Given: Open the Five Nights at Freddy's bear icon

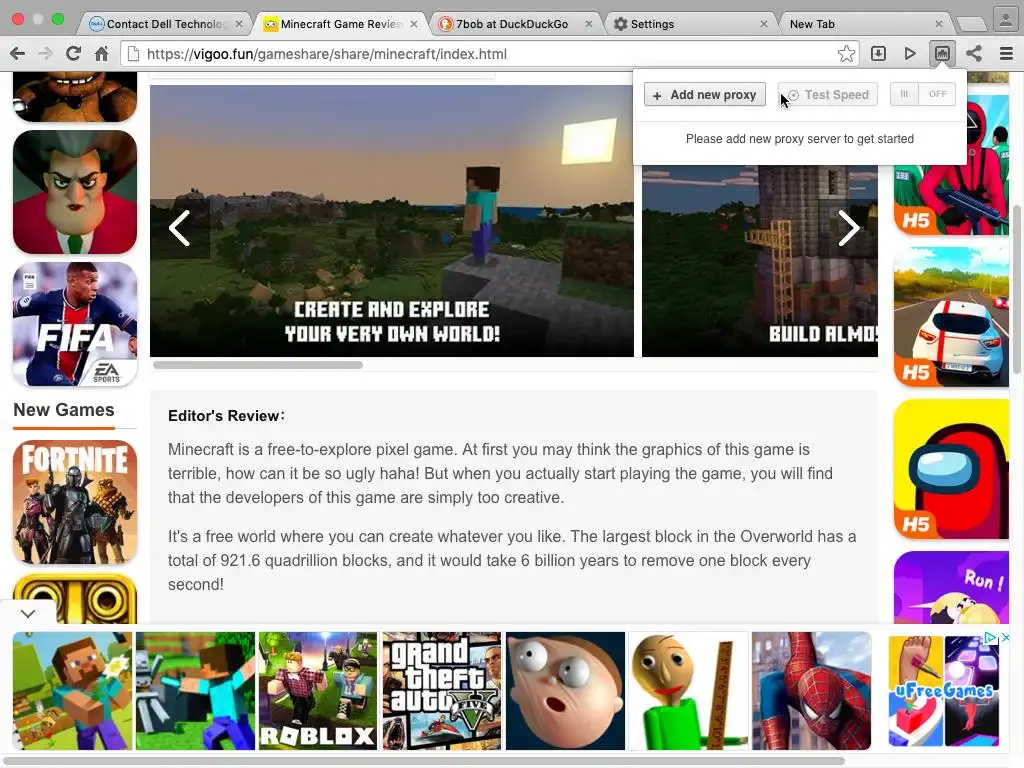Looking at the screenshot, I should (x=75, y=97).
